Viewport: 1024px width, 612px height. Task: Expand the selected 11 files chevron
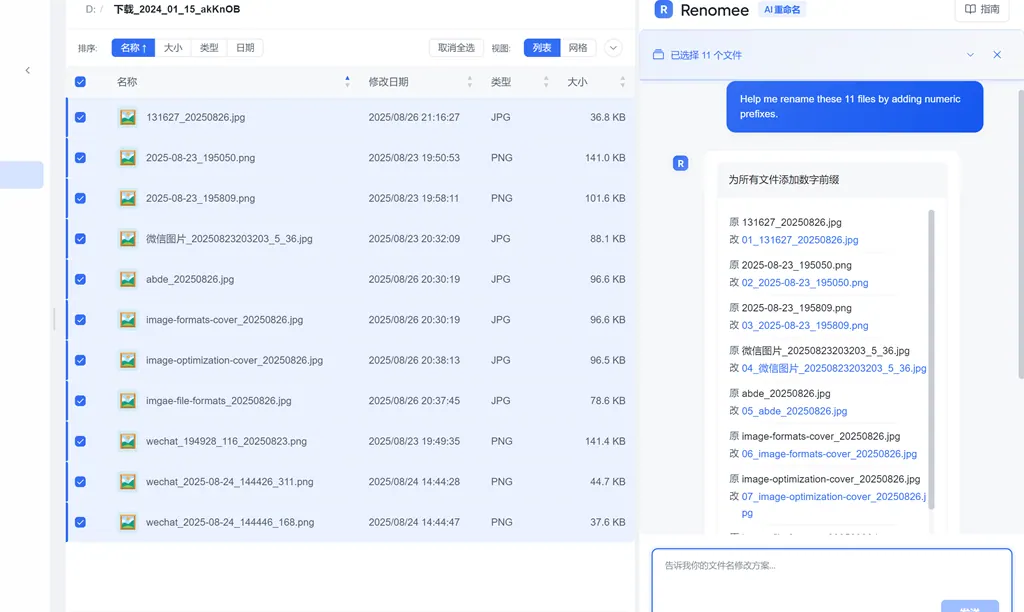[x=970, y=55]
